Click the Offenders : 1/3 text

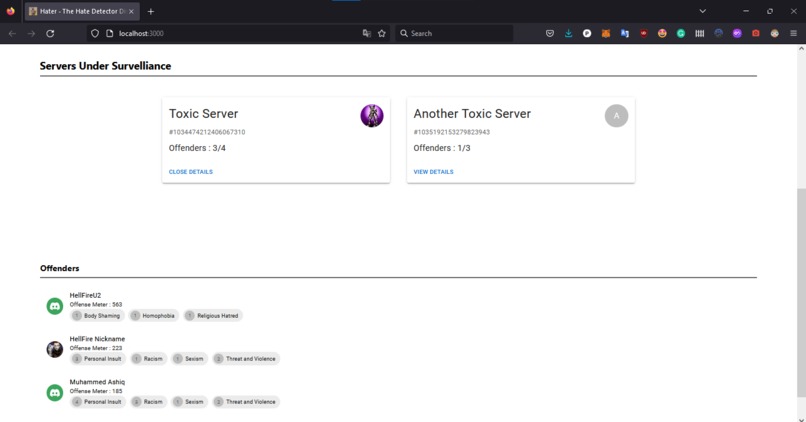pyautogui.click(x=442, y=148)
